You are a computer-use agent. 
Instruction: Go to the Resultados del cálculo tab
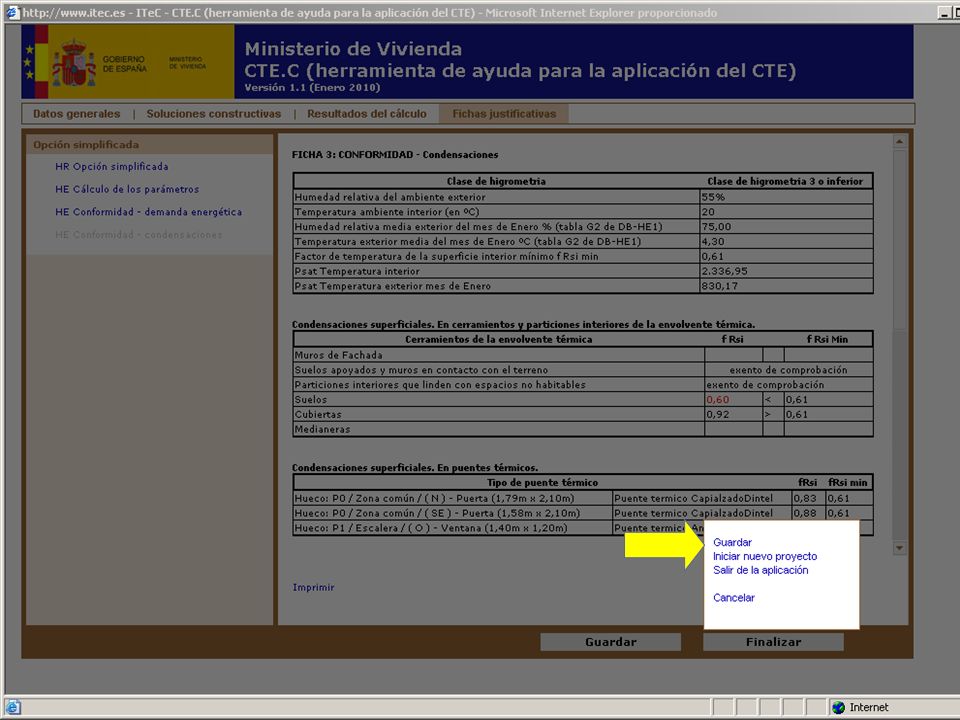click(367, 114)
